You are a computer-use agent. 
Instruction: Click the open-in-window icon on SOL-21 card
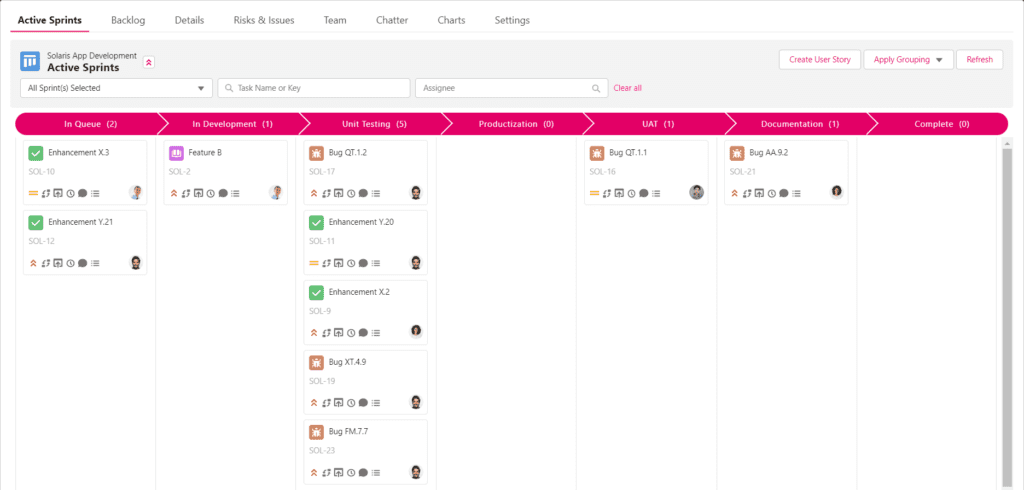tap(758, 193)
